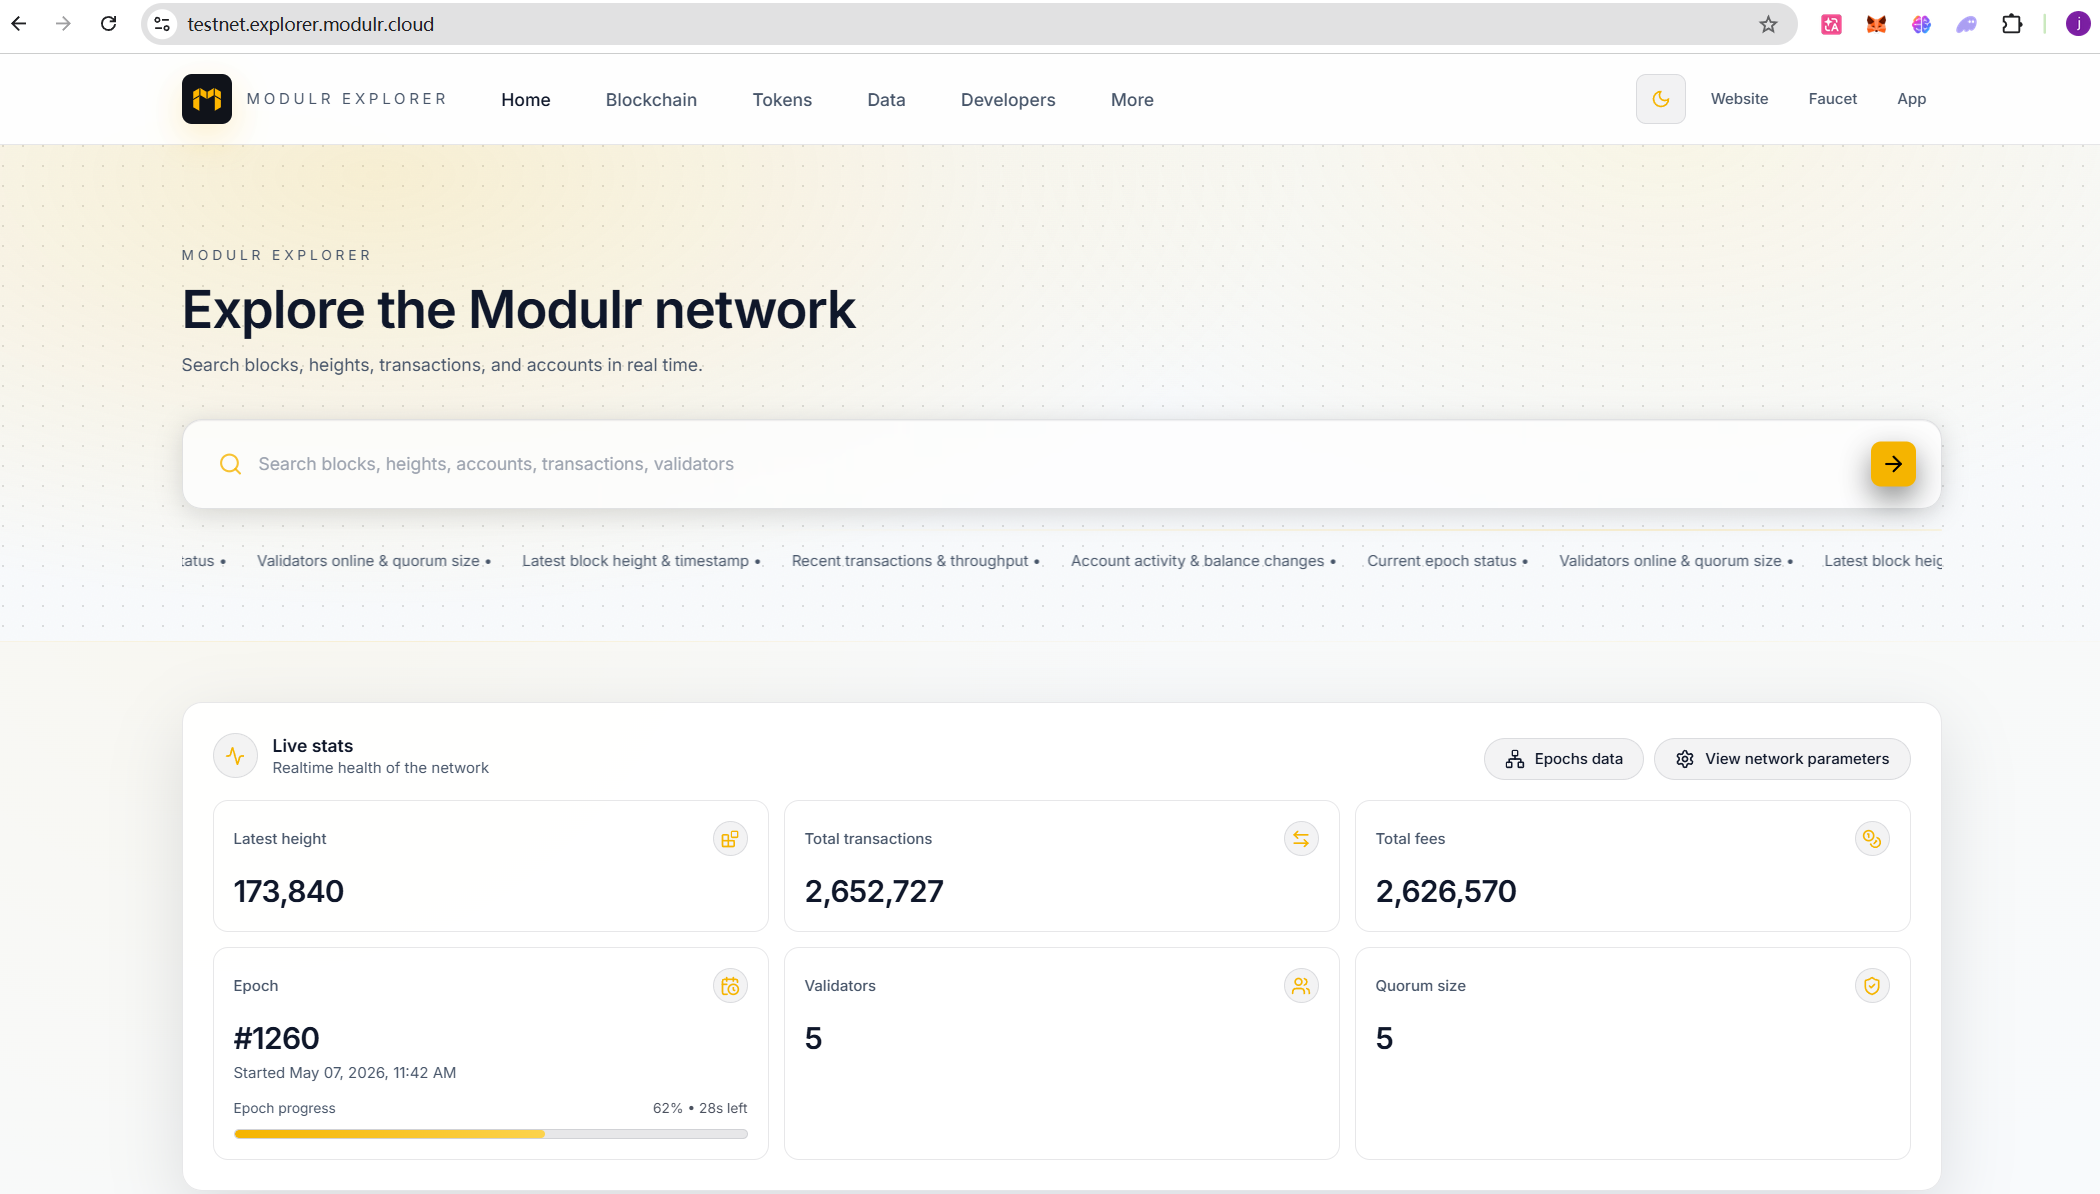Open the purple brain browser extension
Viewport: 2100px width, 1194px height.
tap(1921, 24)
